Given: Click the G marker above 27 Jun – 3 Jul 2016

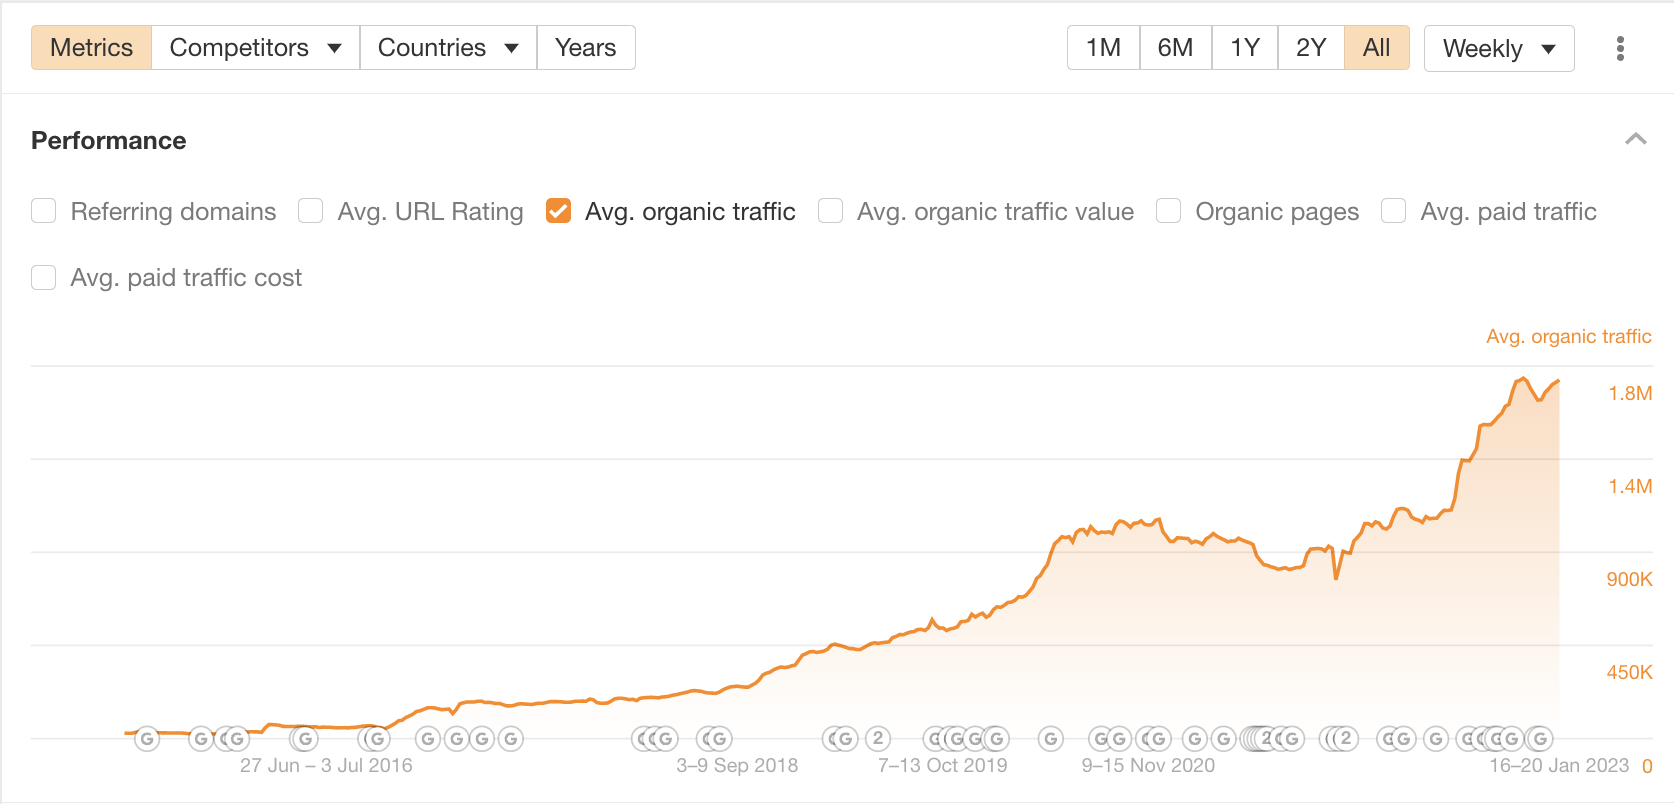Looking at the screenshot, I should 304,738.
